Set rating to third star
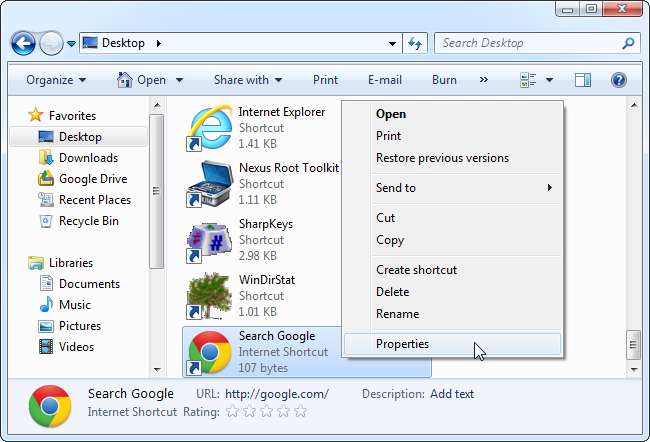This screenshot has width=650, height=442. pos(267,412)
